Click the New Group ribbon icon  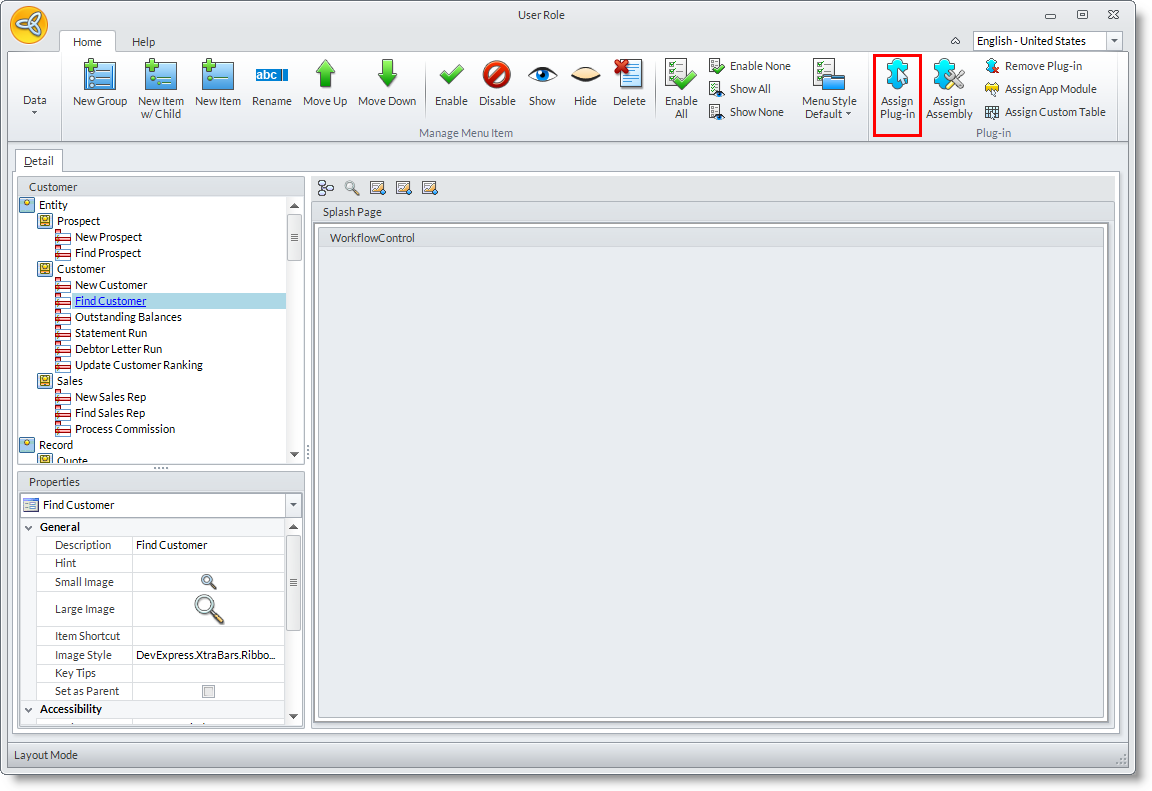click(100, 77)
